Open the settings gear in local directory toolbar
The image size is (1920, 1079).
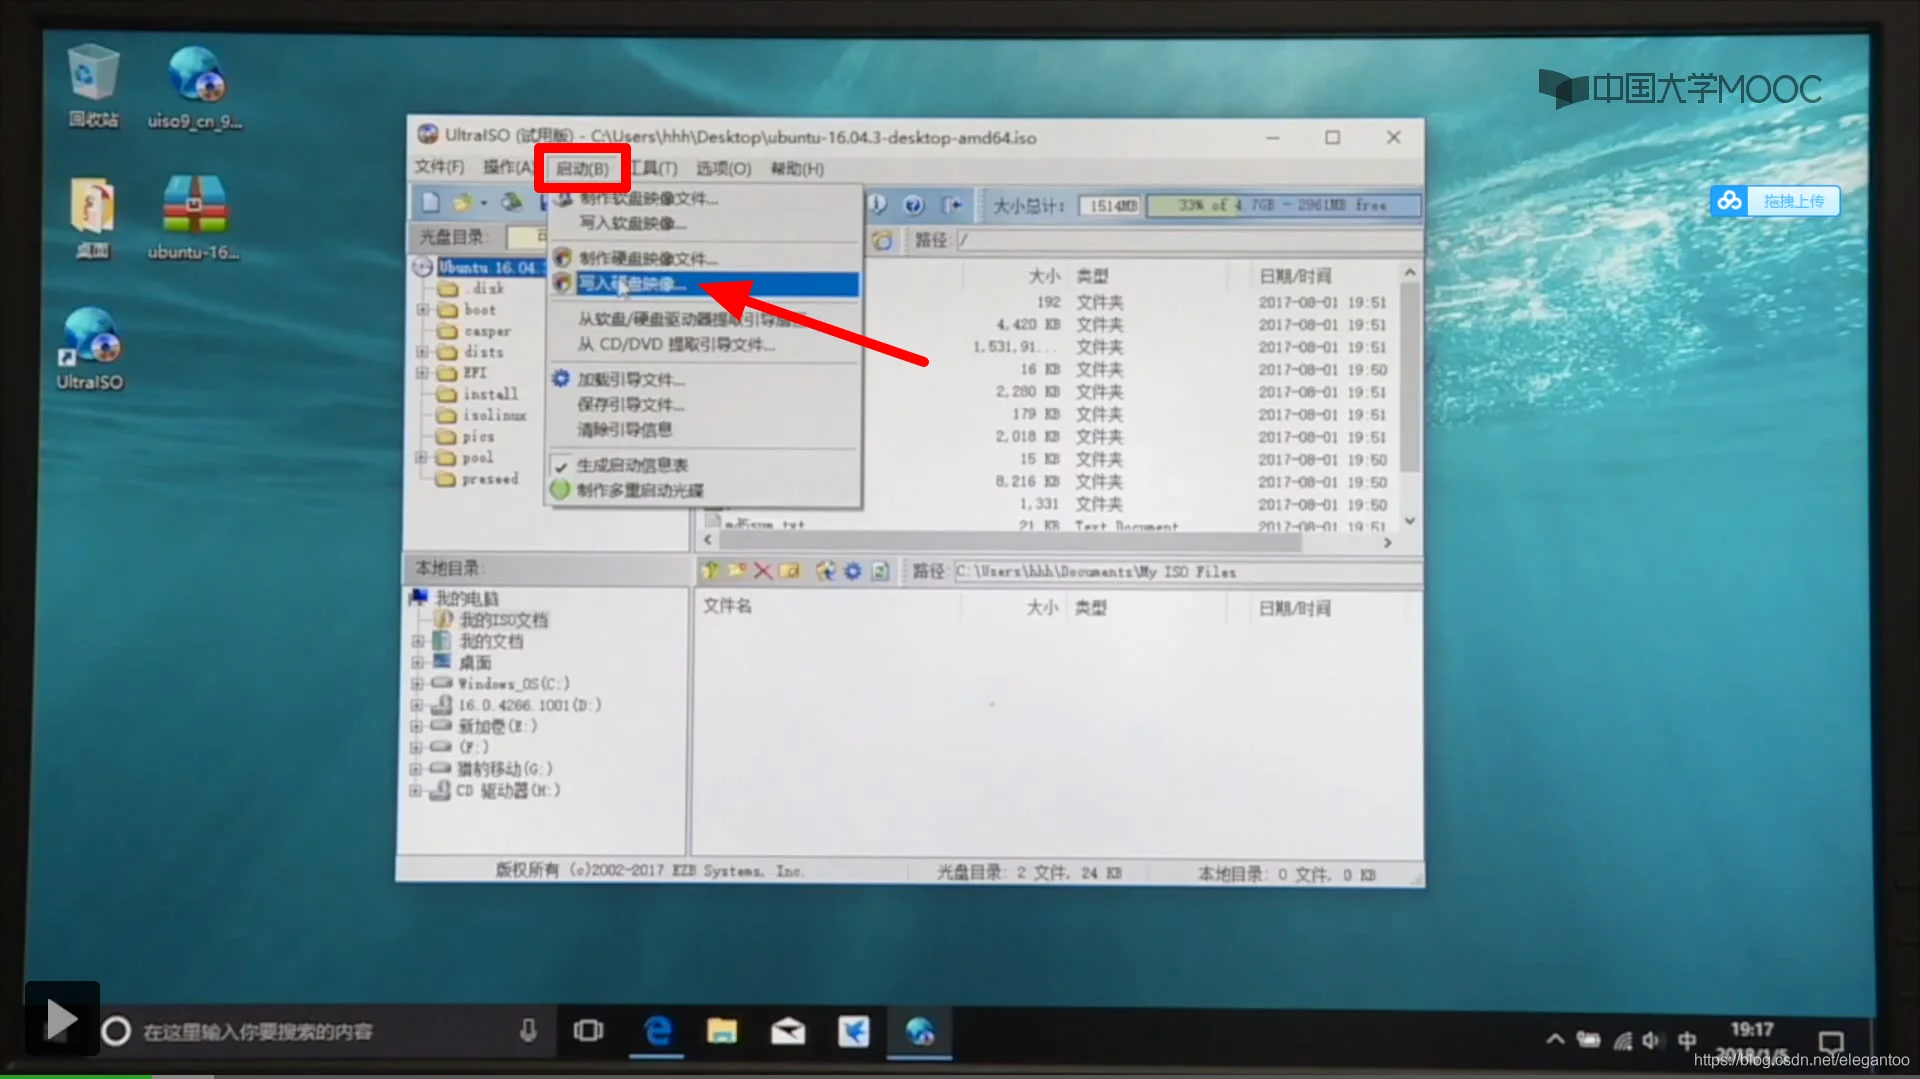coord(852,571)
